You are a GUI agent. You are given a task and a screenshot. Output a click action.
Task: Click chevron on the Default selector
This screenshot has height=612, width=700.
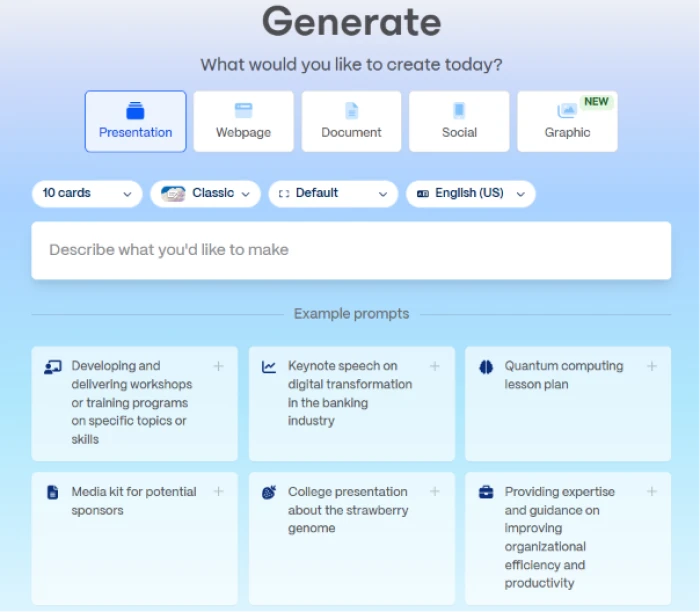coord(383,194)
